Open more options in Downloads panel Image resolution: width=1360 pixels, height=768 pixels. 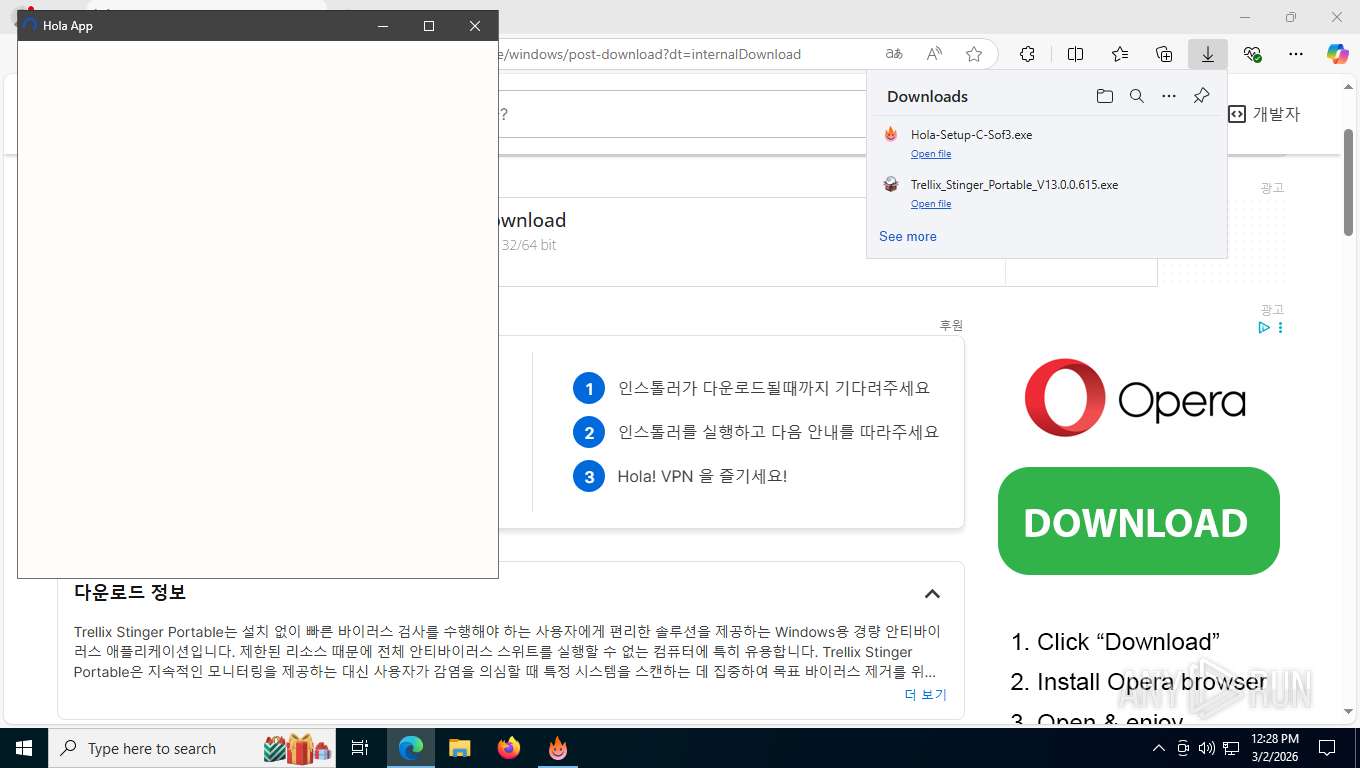[x=1169, y=96]
